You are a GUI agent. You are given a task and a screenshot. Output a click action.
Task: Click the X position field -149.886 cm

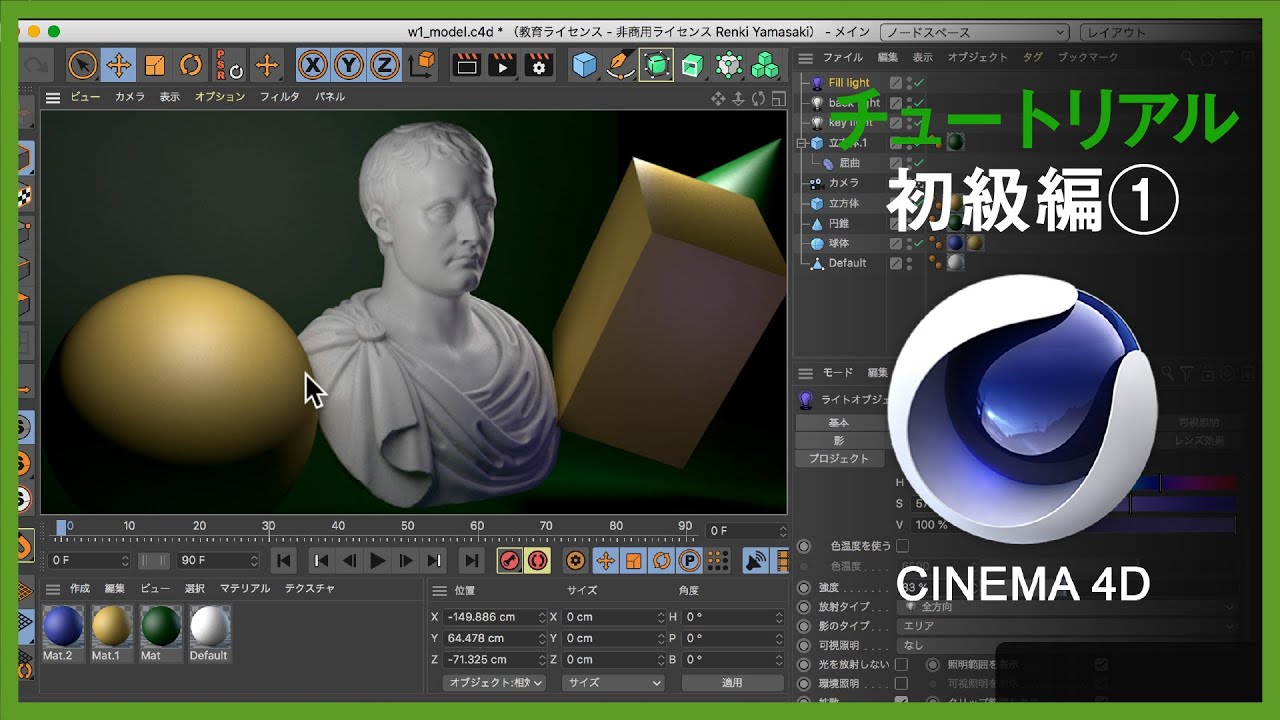[496, 617]
